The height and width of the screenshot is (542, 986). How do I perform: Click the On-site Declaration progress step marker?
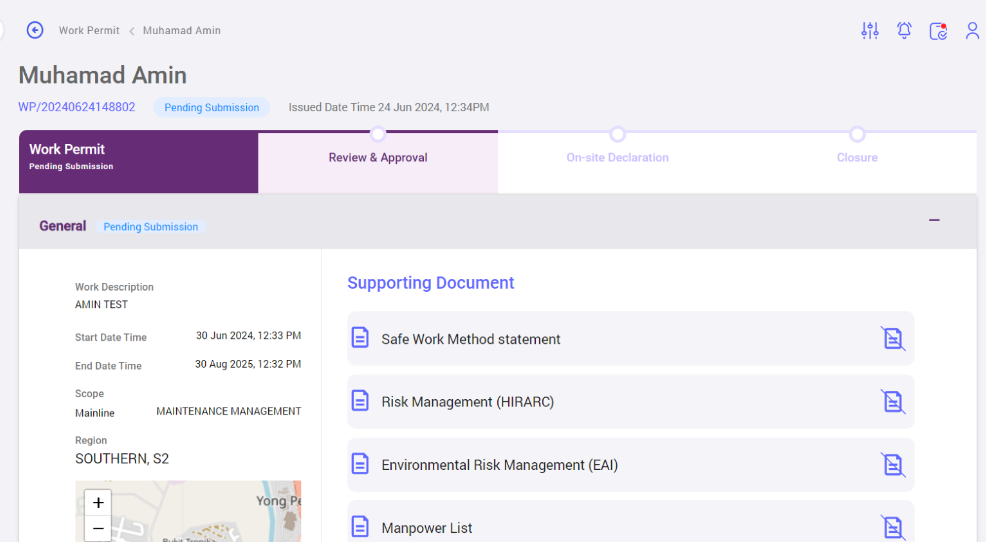tap(618, 134)
